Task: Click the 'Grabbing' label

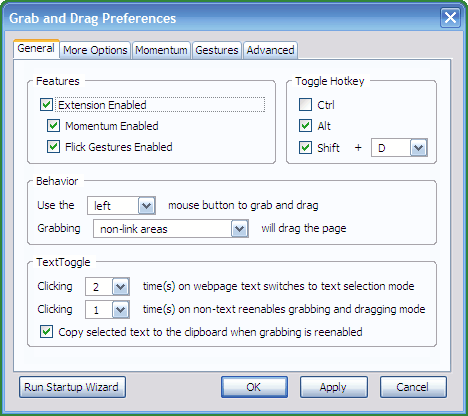Action: click(59, 228)
